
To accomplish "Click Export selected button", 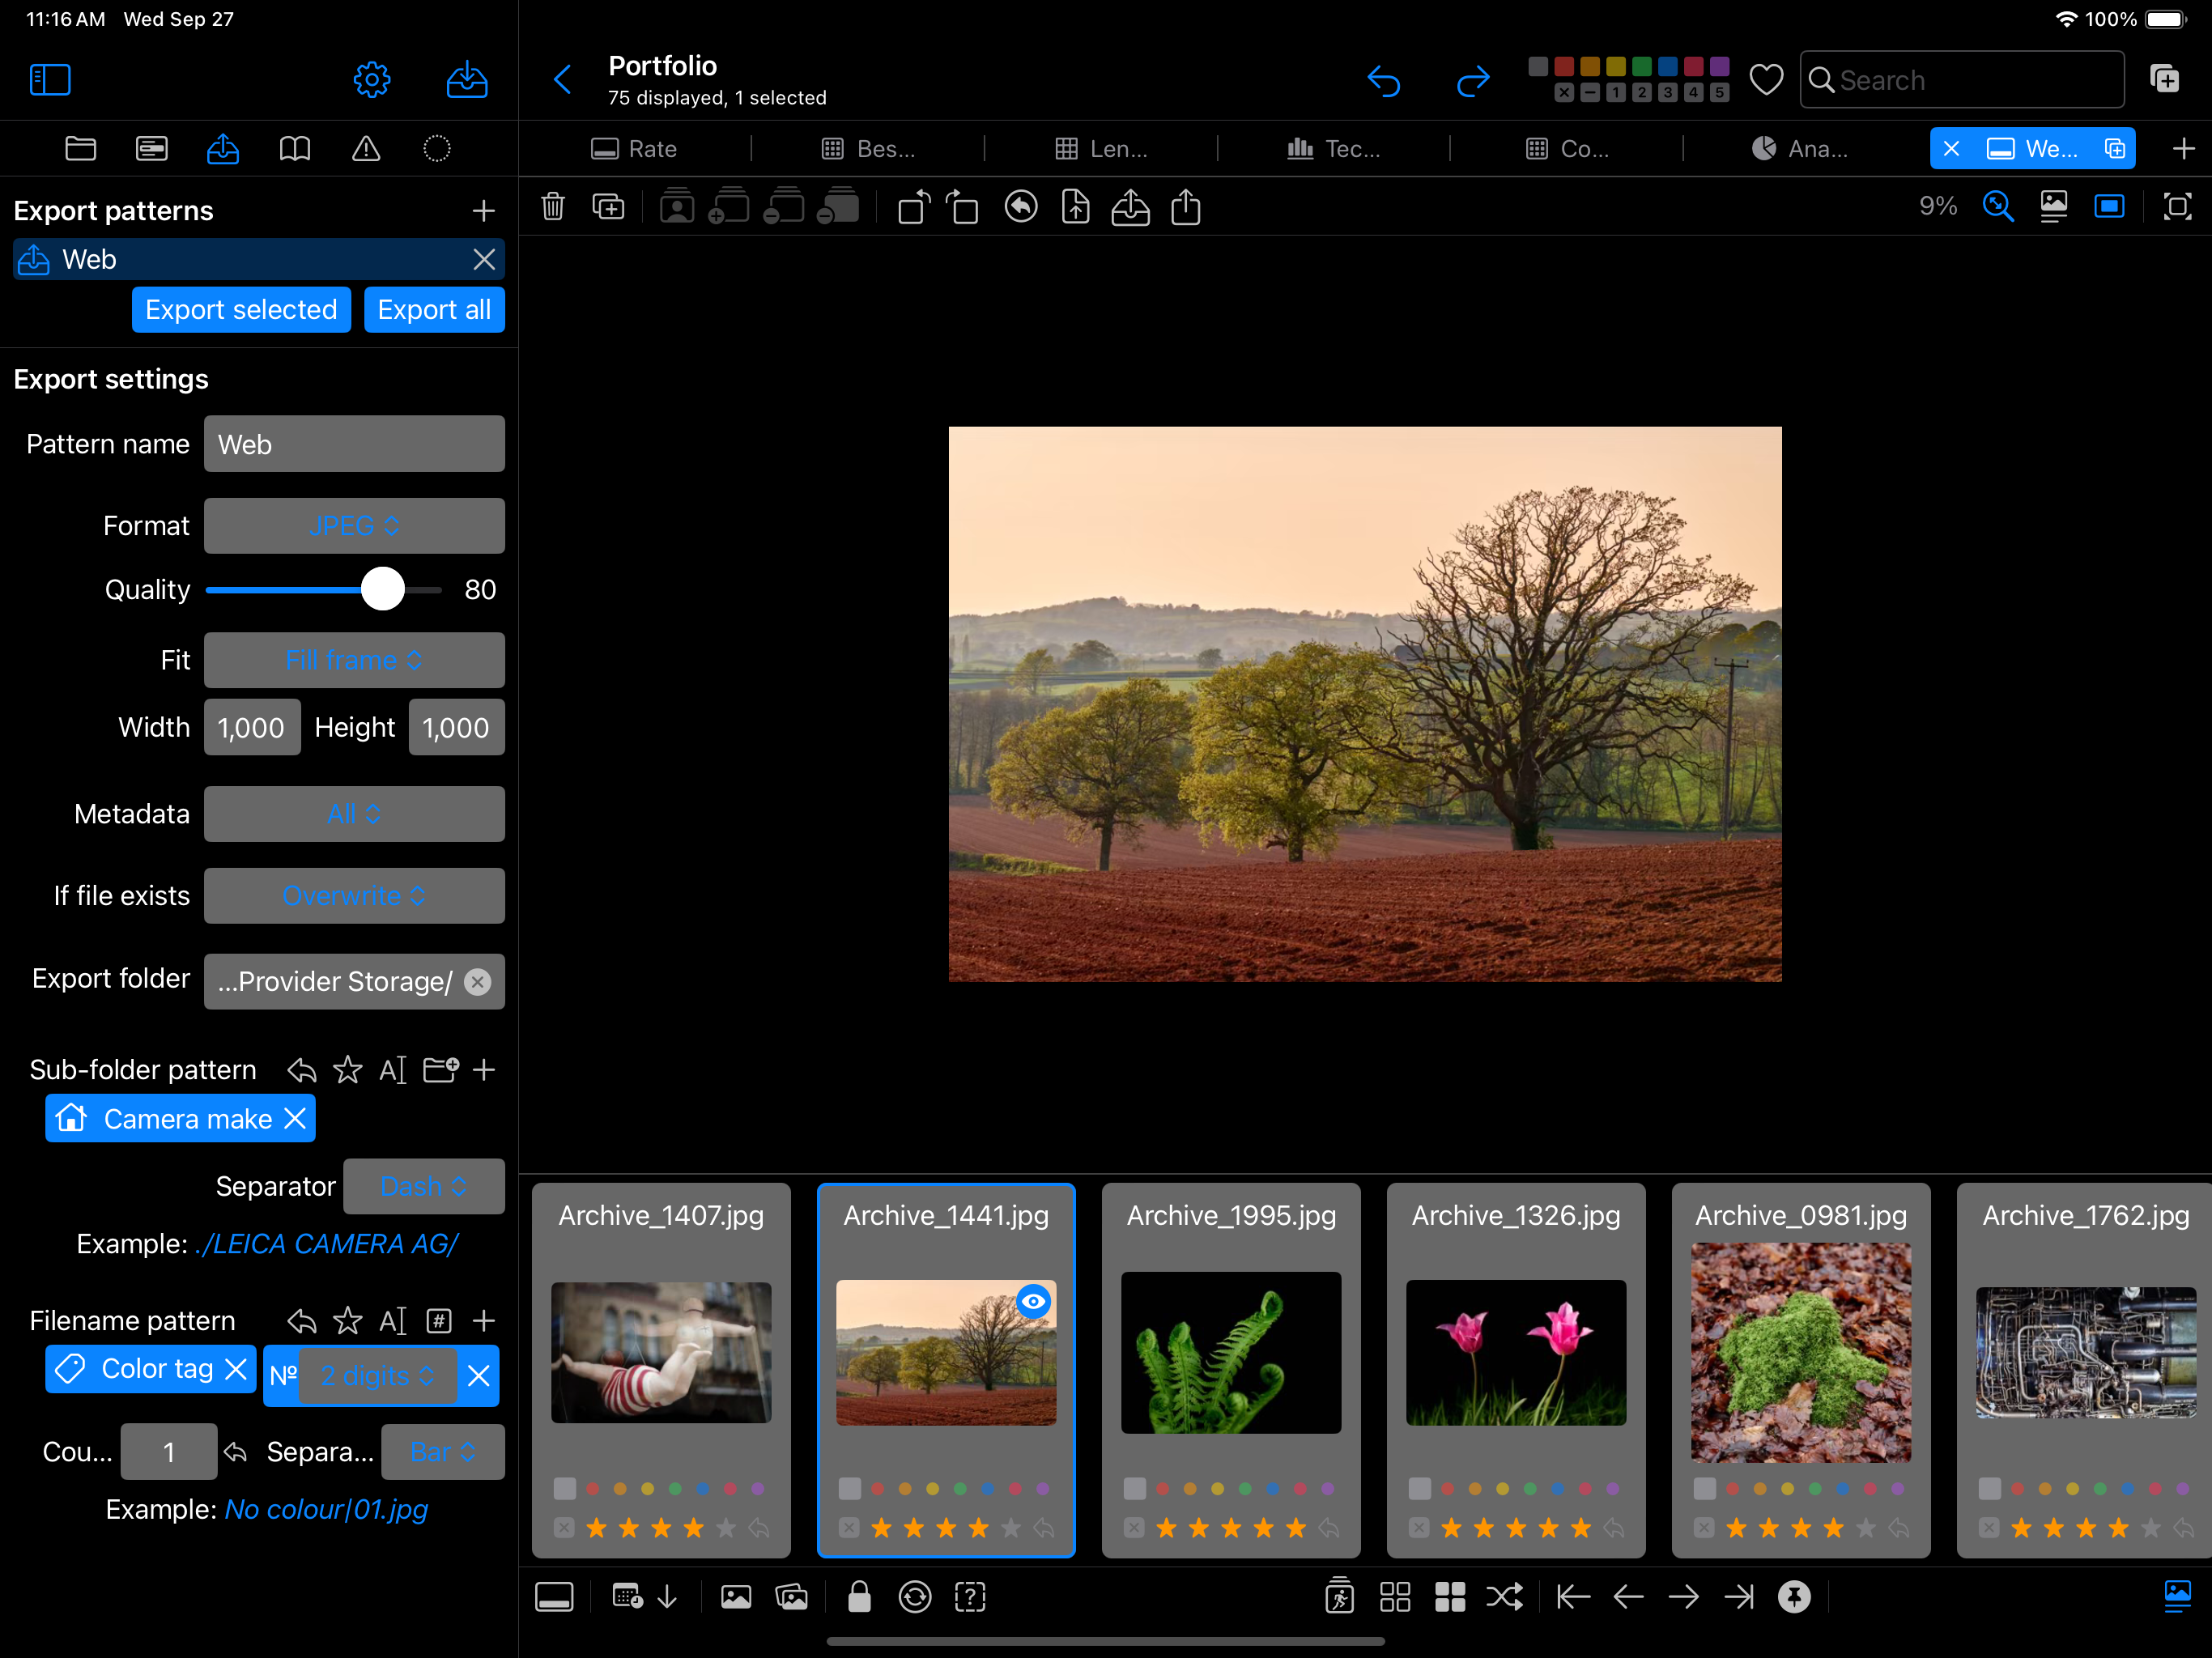I will point(241,310).
